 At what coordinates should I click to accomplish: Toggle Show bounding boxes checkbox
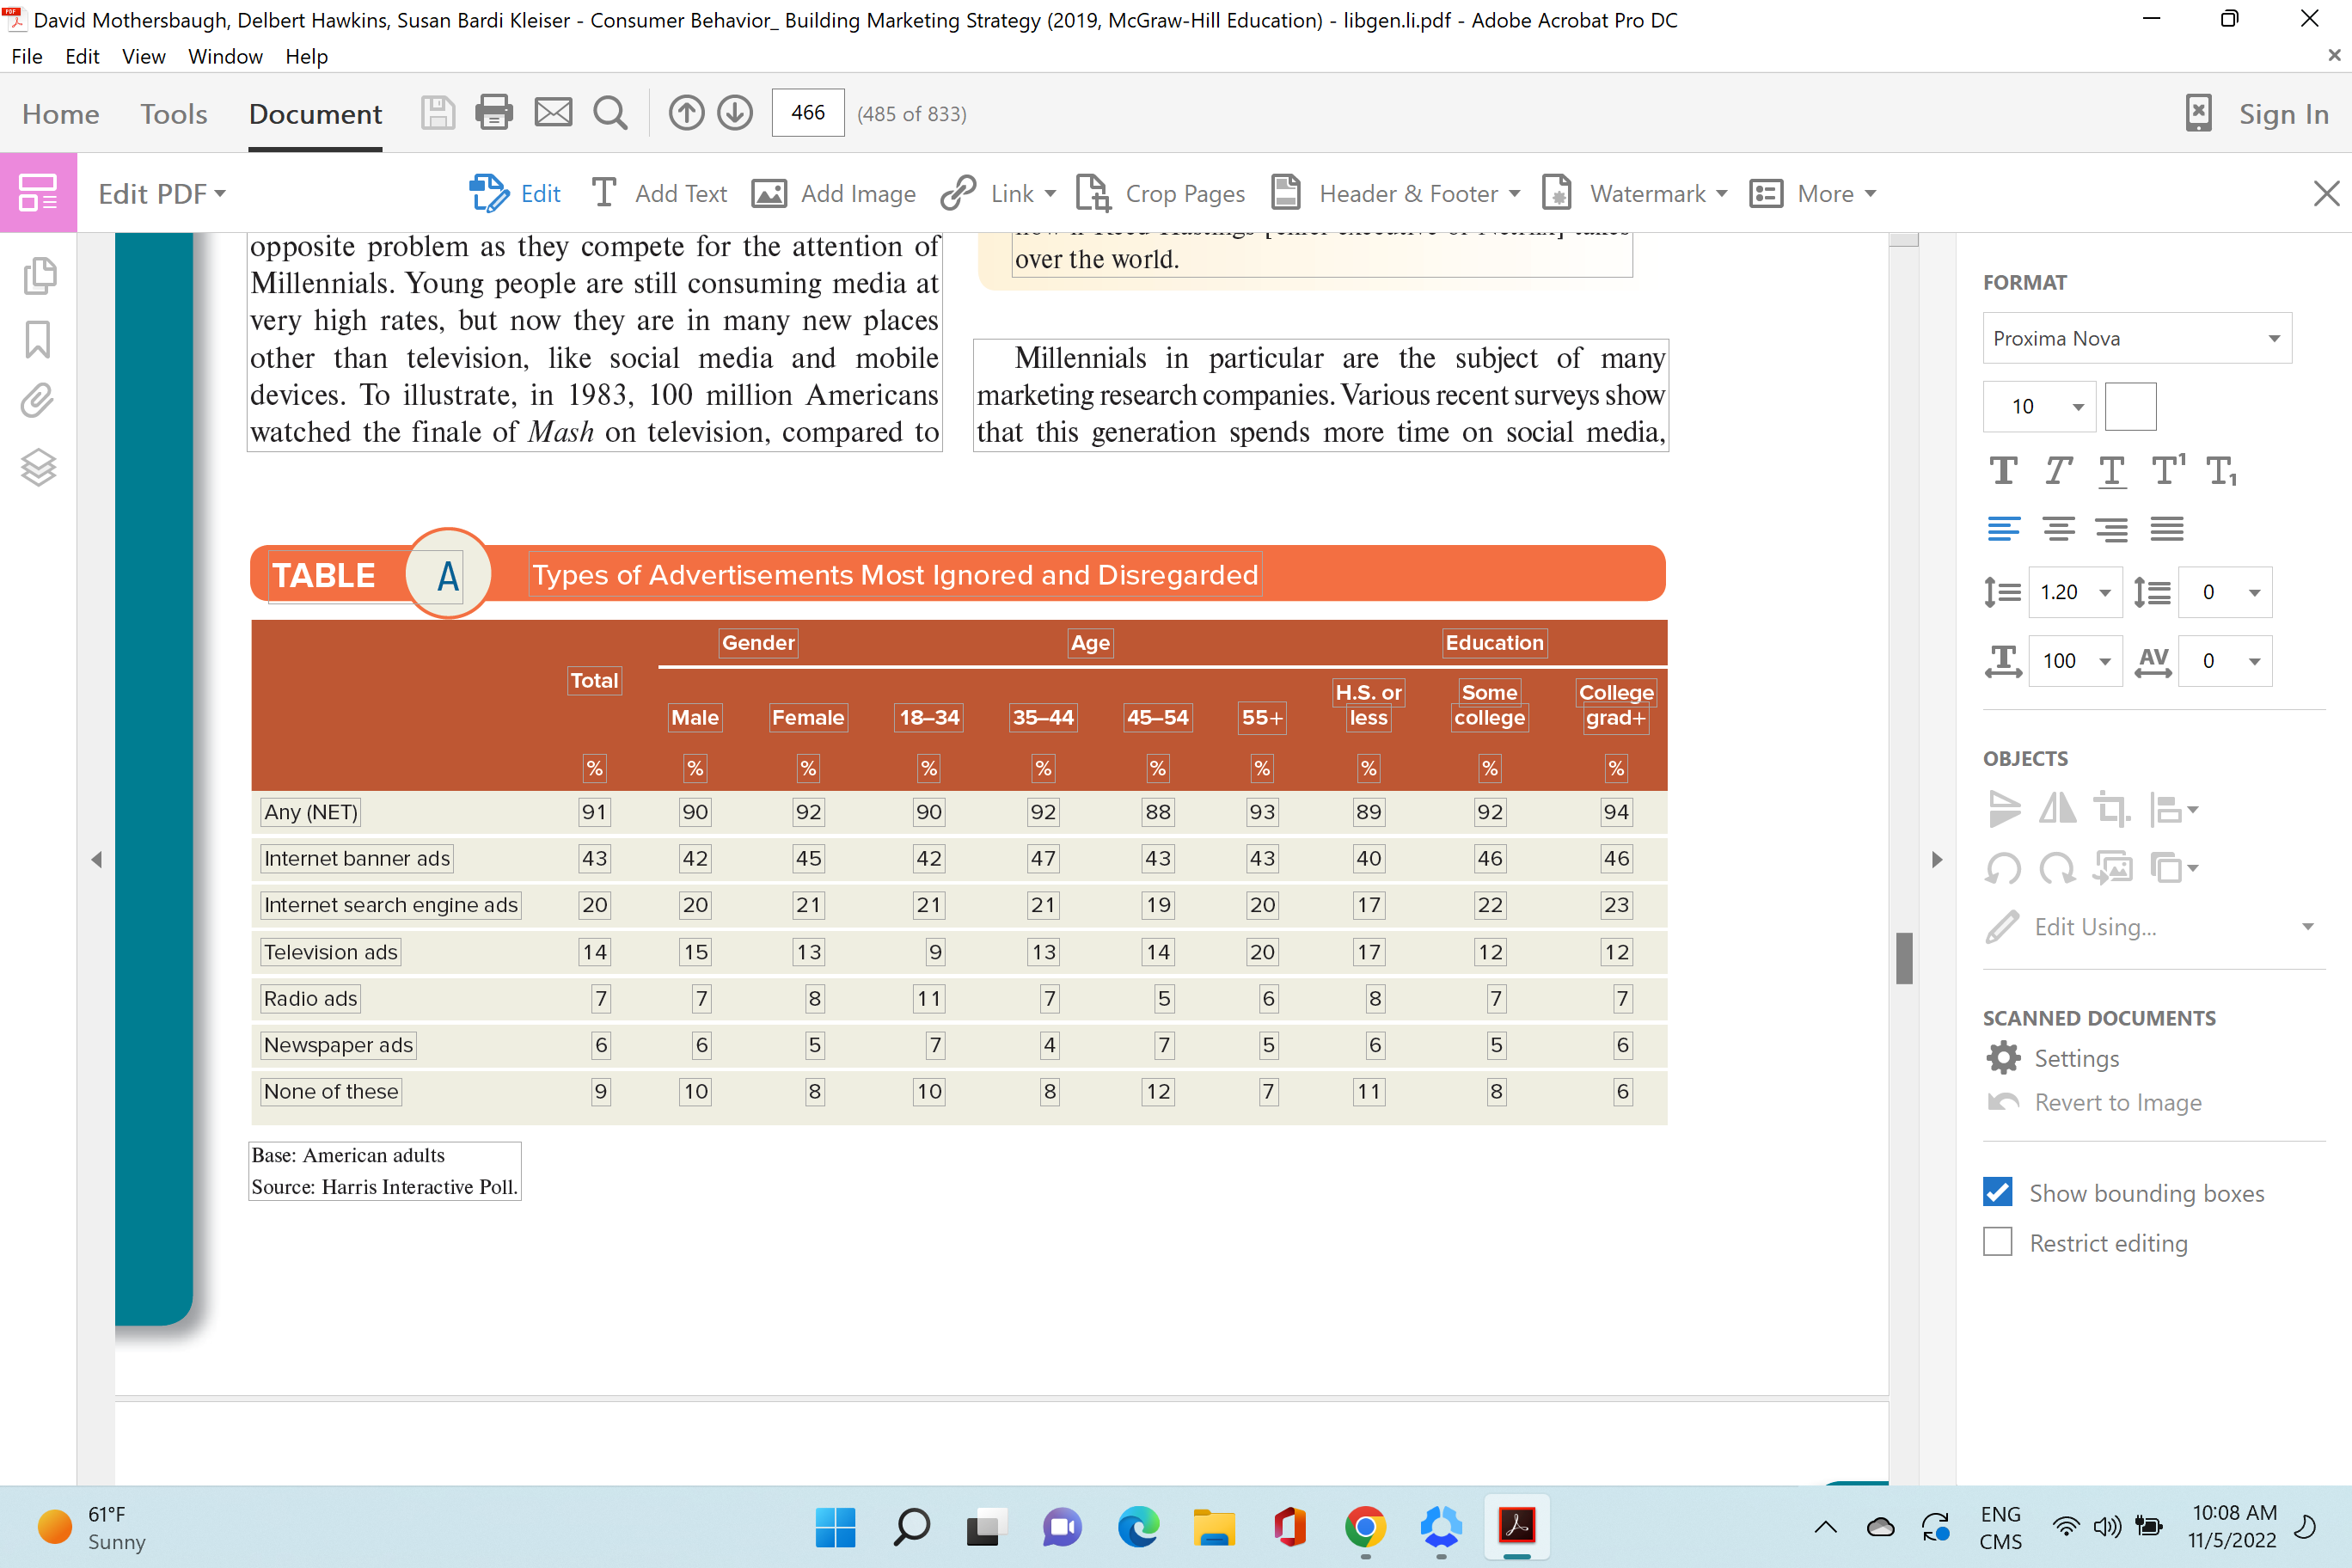coord(1999,1191)
